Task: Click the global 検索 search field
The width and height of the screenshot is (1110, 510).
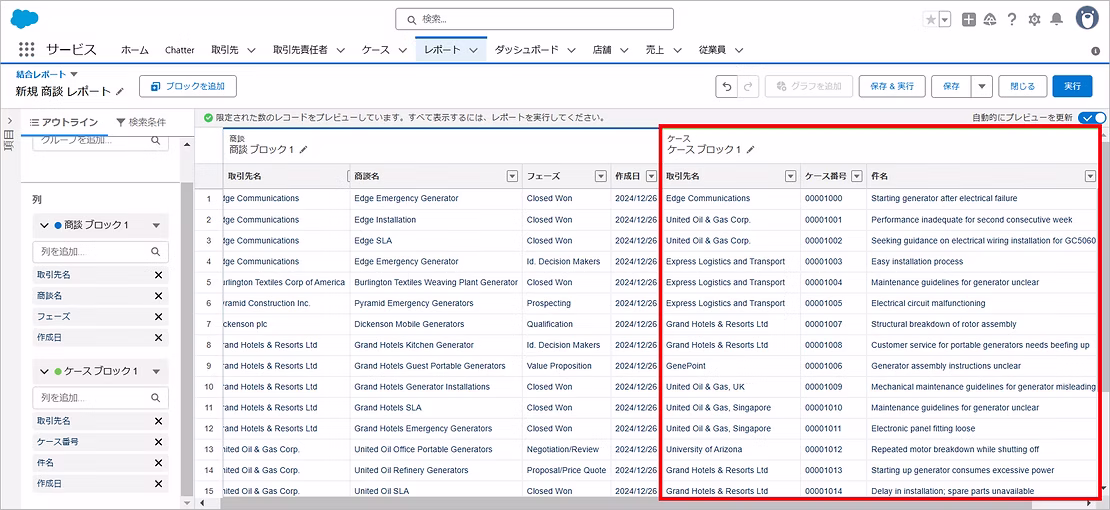Action: [534, 19]
